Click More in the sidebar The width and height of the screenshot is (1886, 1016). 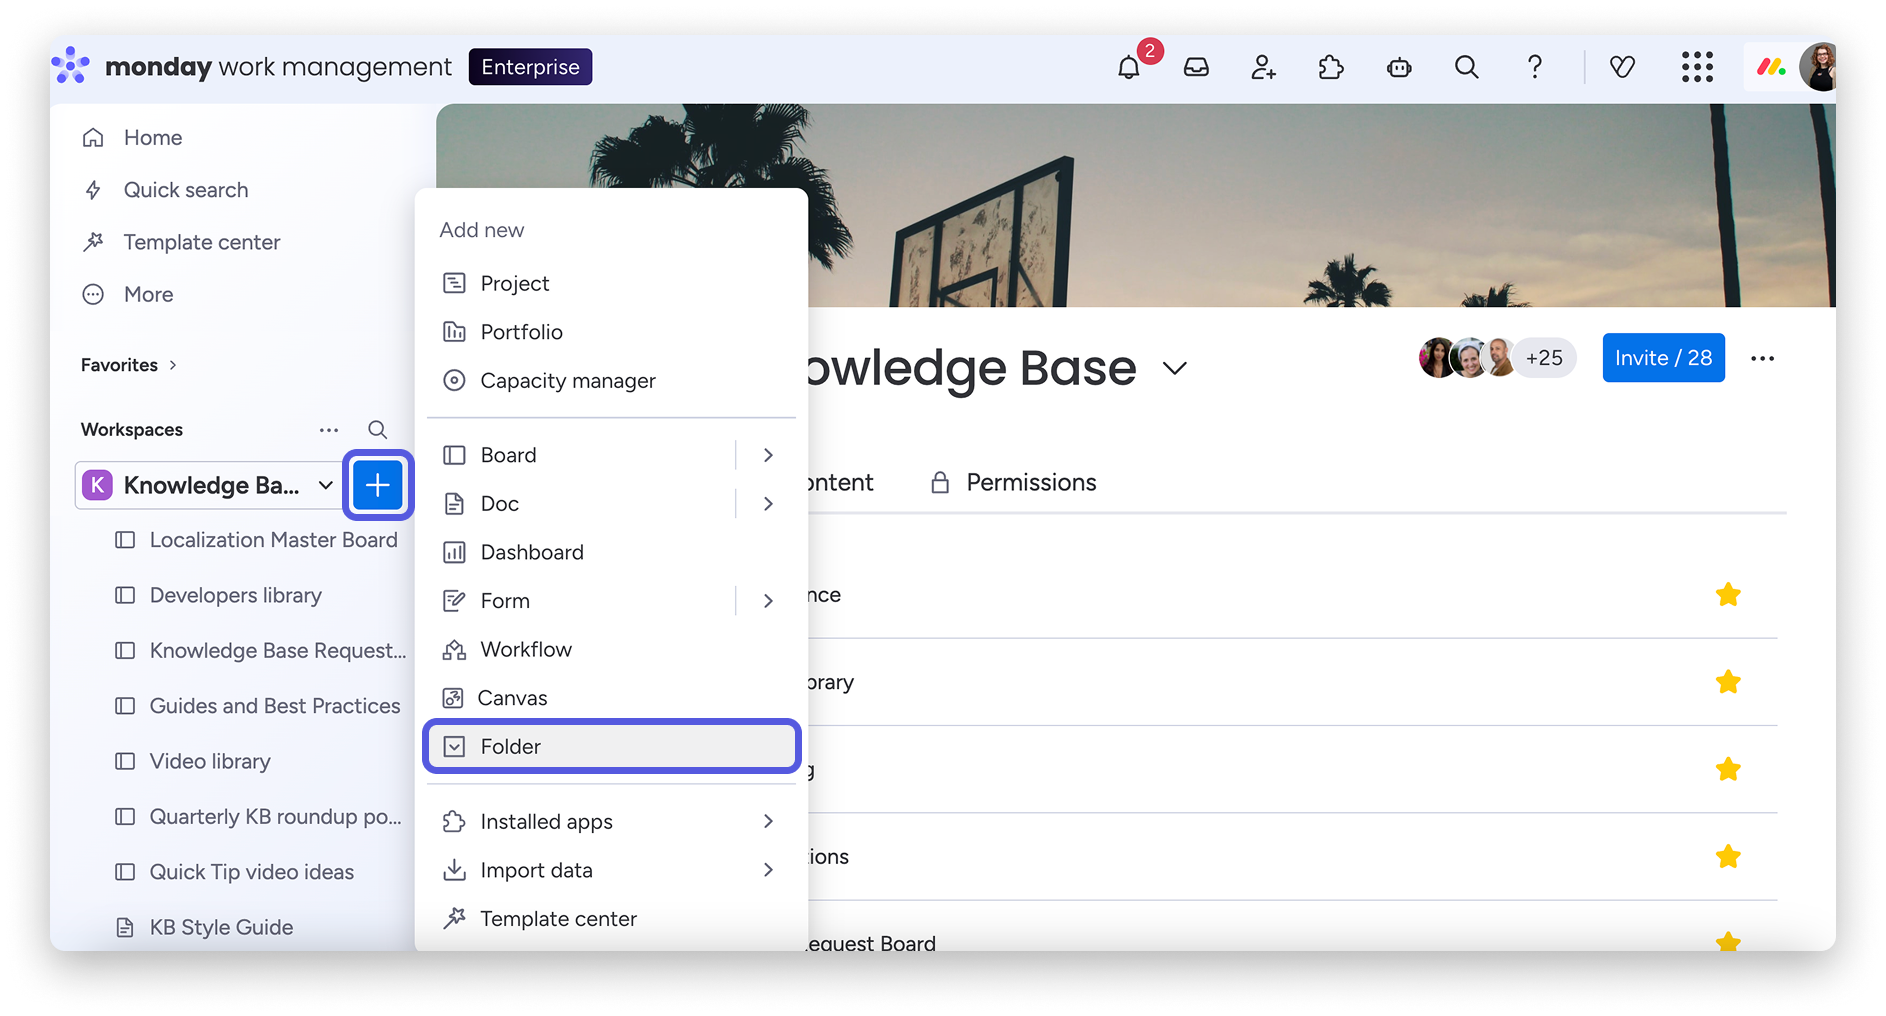[148, 294]
